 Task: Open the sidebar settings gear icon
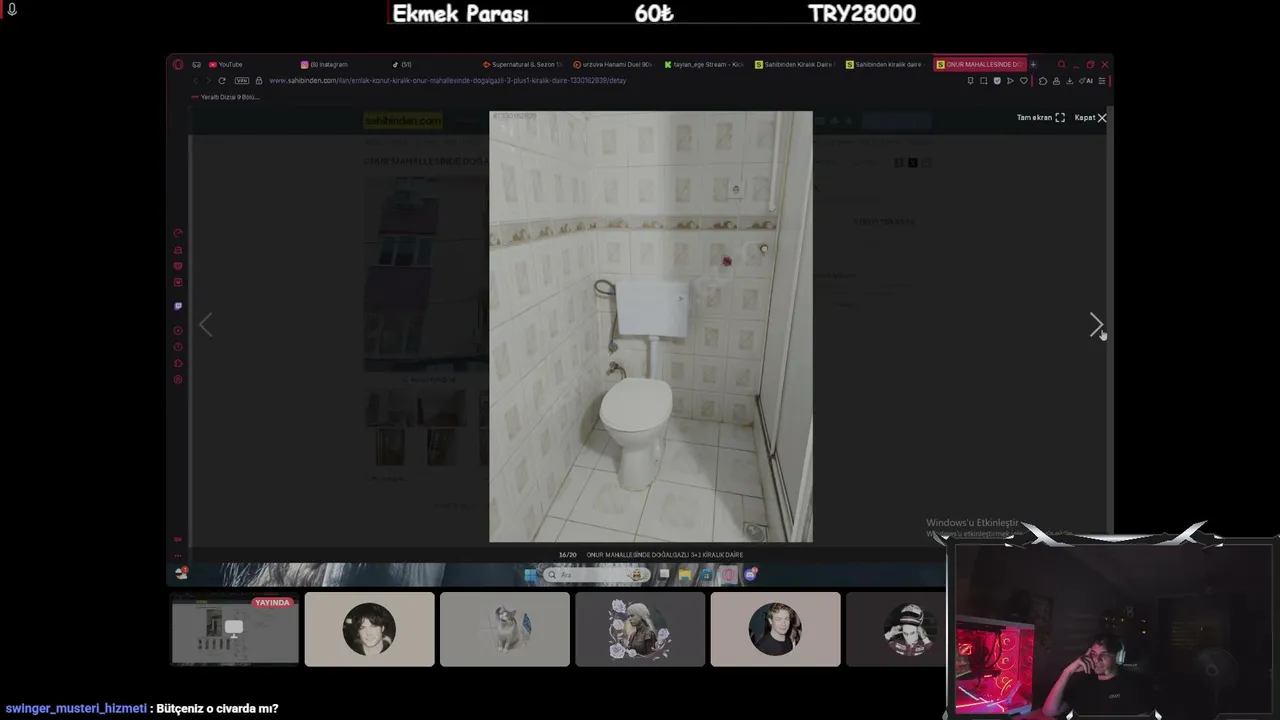[x=178, y=379]
